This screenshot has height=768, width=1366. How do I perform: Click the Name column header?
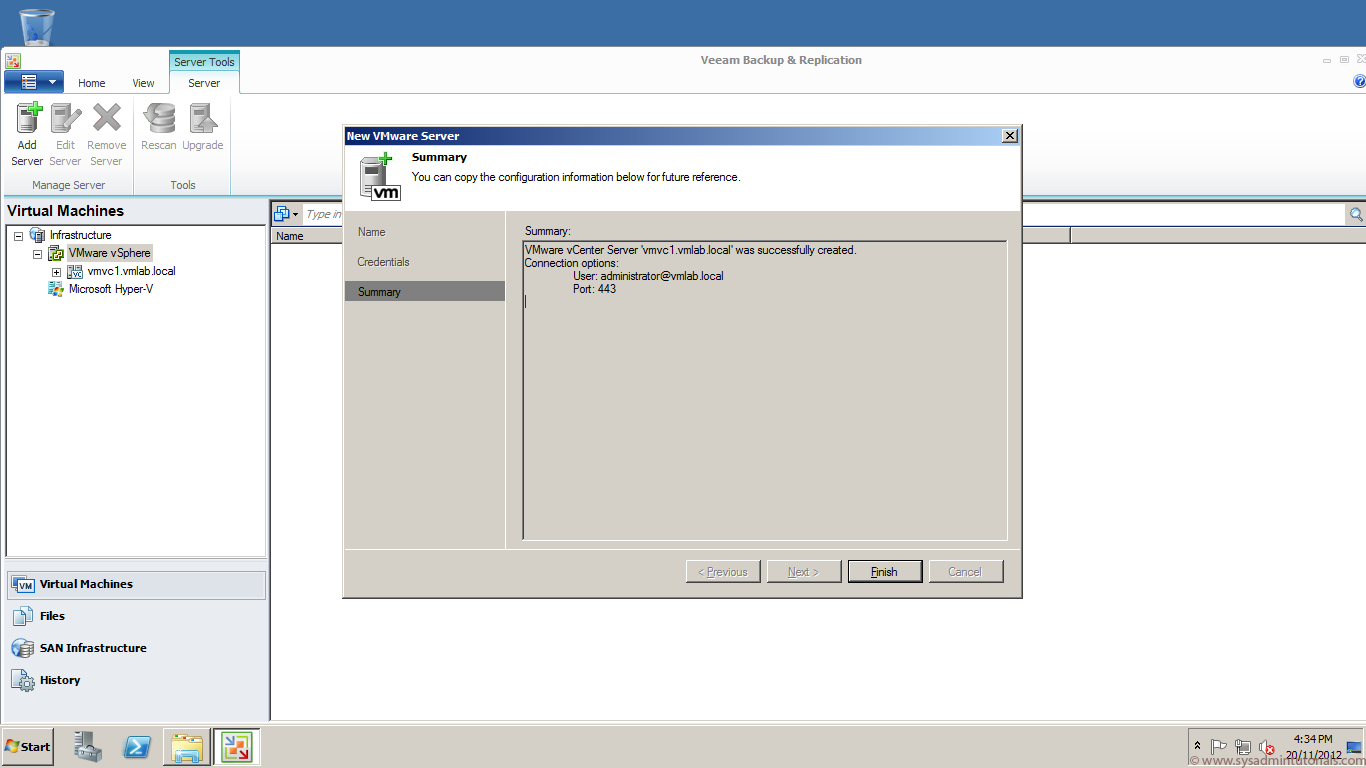[x=290, y=236]
